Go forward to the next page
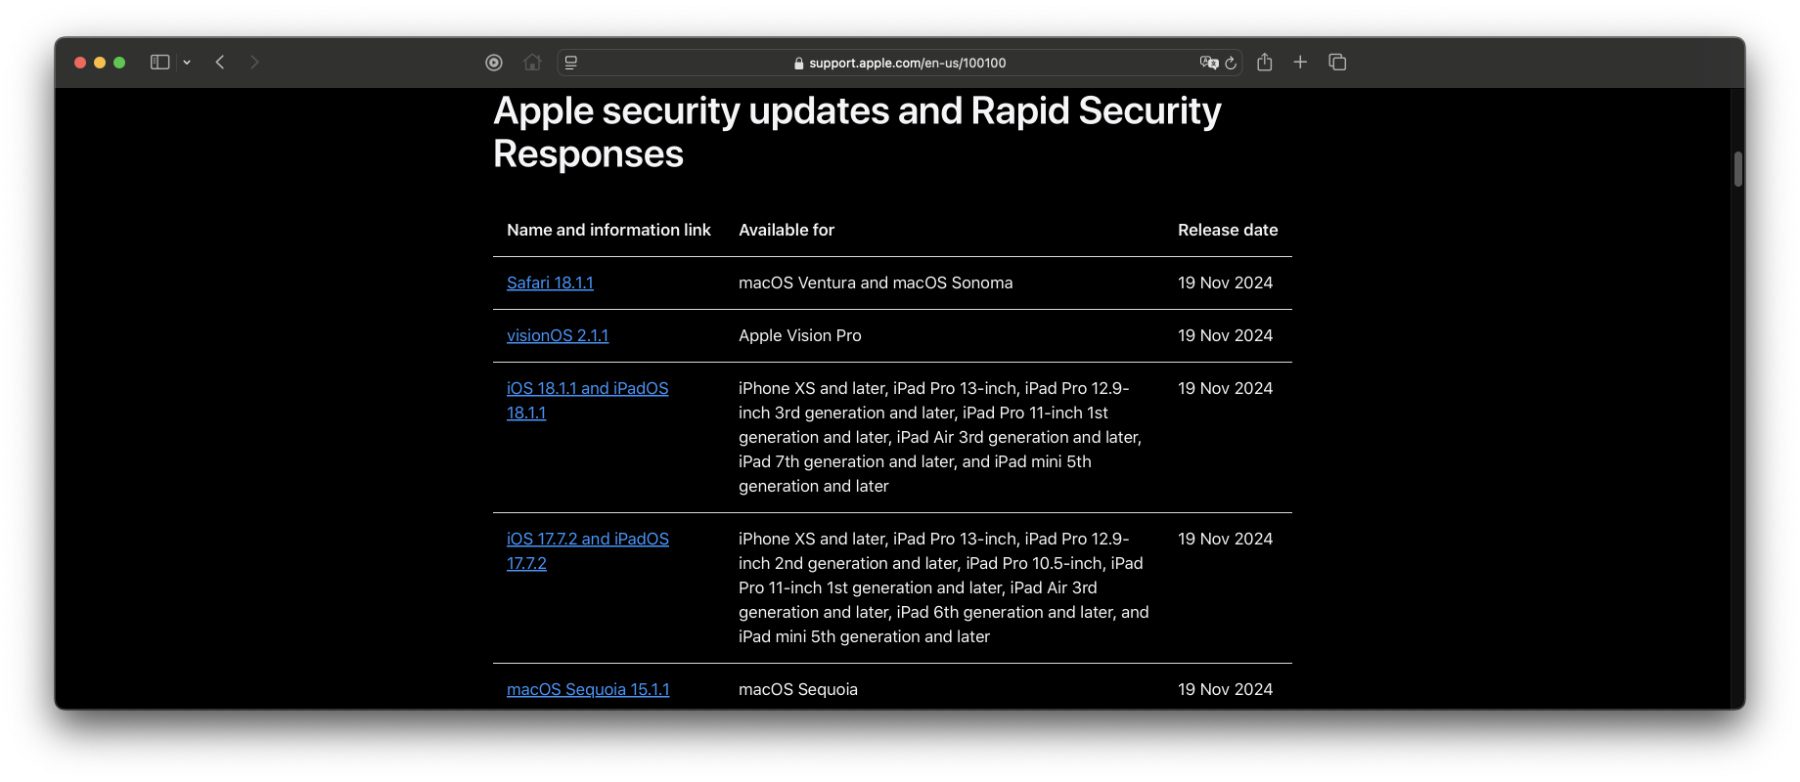The width and height of the screenshot is (1800, 782). point(255,62)
